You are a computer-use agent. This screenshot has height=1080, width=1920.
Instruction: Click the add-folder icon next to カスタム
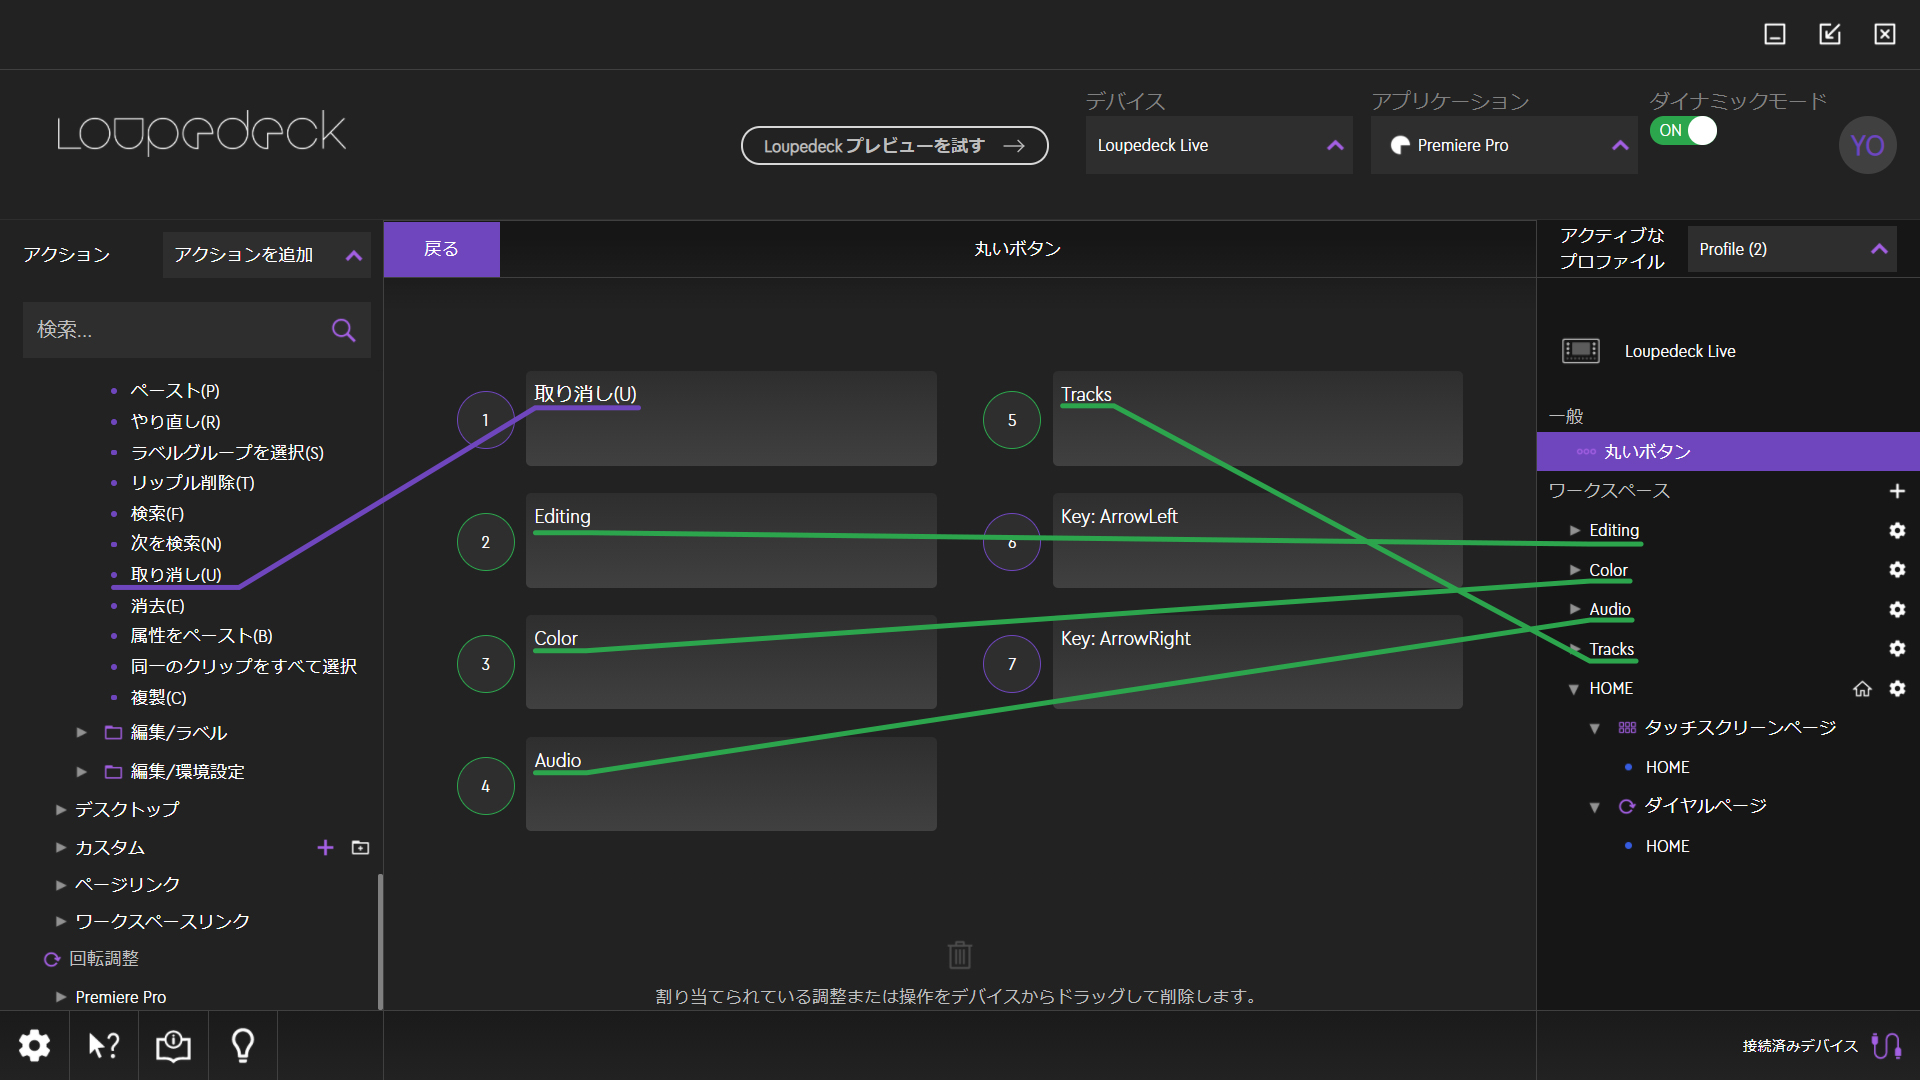[360, 847]
